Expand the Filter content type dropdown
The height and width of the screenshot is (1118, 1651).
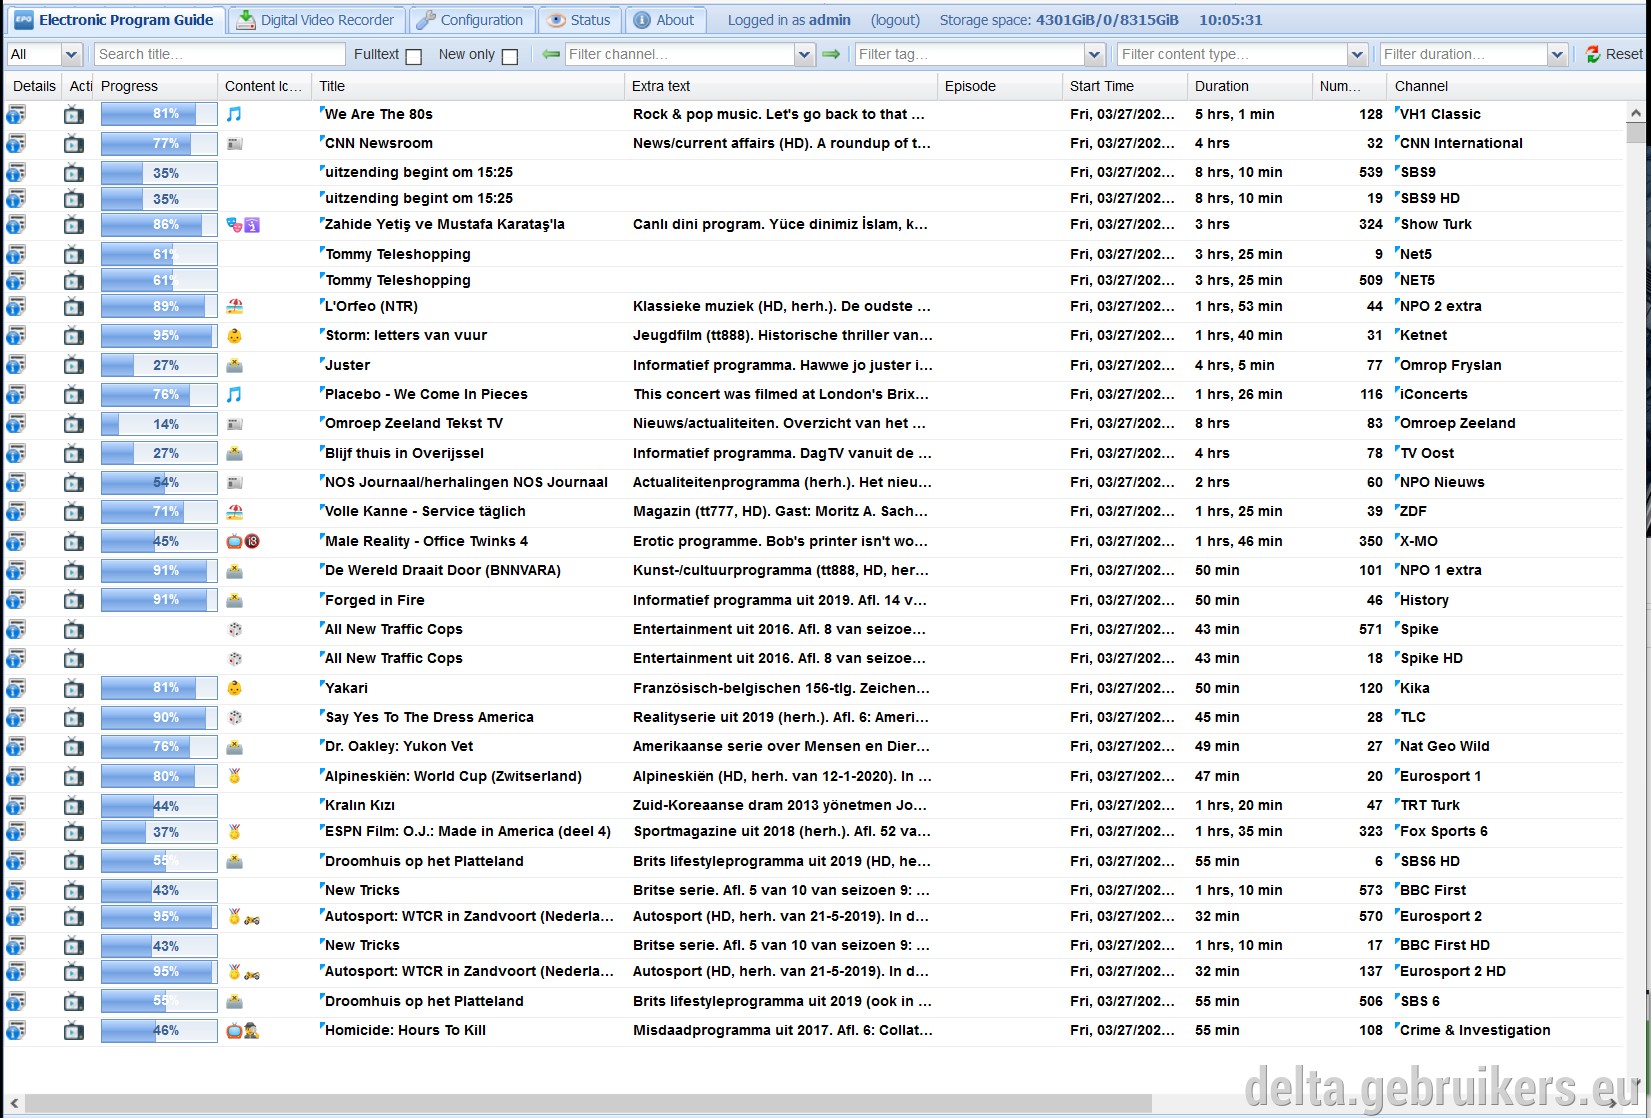(1357, 55)
